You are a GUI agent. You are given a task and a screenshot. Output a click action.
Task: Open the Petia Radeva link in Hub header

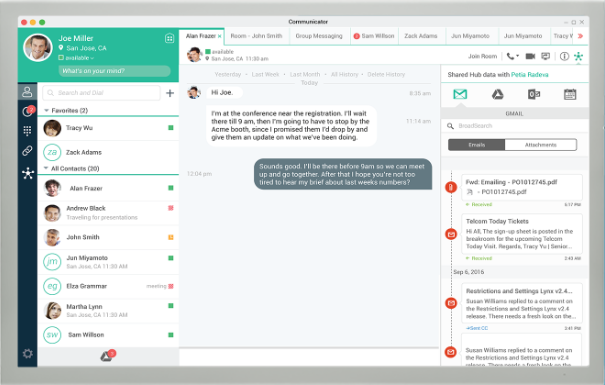tap(529, 74)
